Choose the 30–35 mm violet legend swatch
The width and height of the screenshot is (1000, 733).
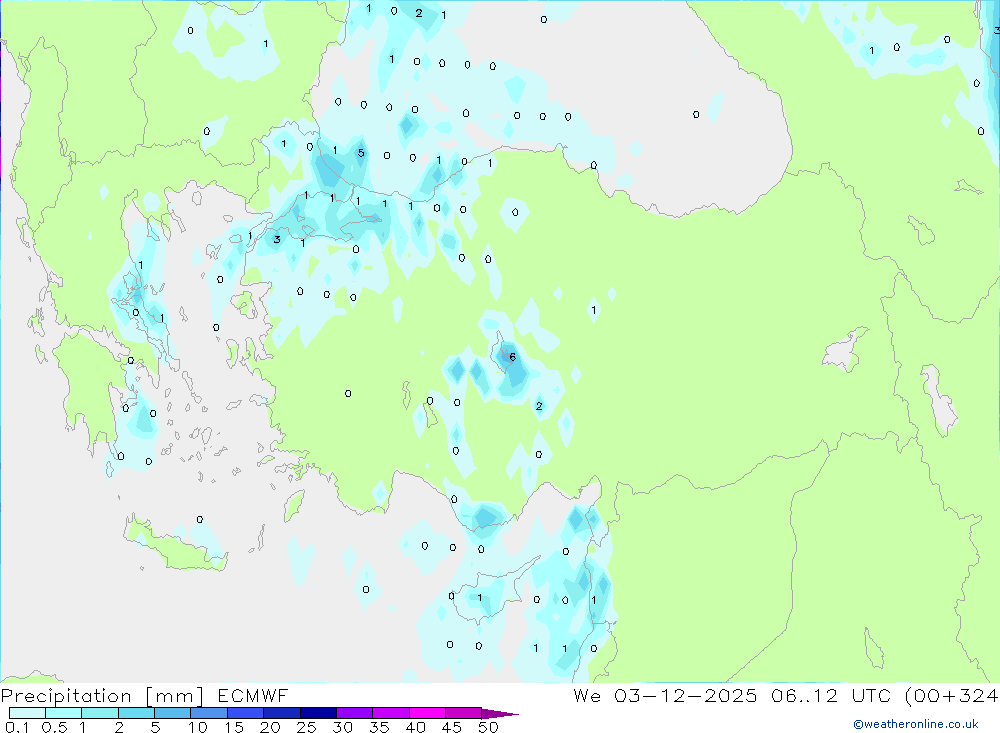[355, 713]
